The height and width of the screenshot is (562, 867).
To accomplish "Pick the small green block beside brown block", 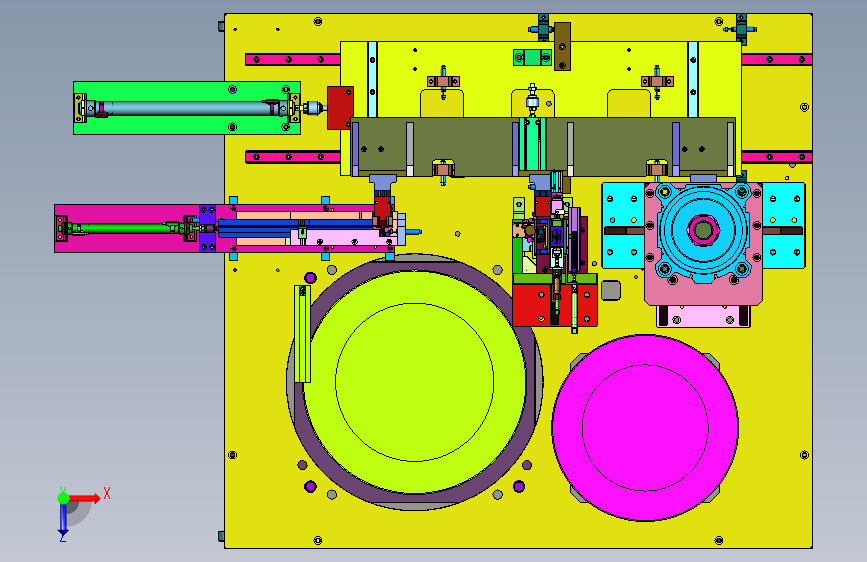I will [532, 57].
